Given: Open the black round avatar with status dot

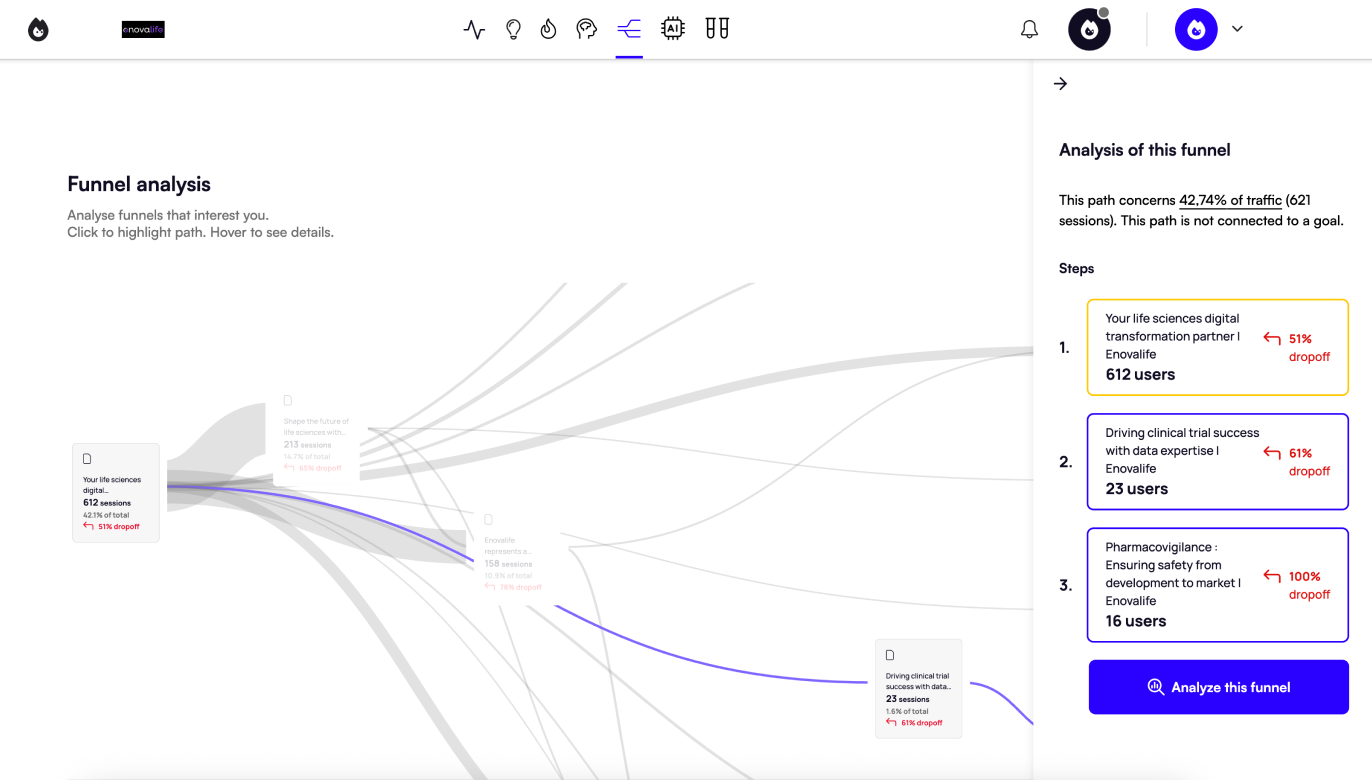Looking at the screenshot, I should pyautogui.click(x=1089, y=29).
